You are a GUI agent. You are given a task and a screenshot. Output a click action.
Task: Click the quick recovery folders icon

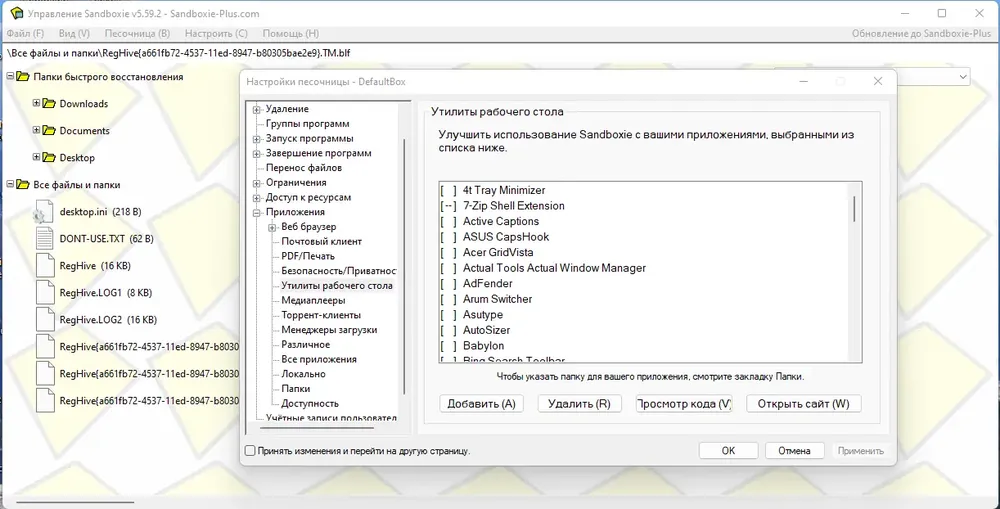click(23, 77)
